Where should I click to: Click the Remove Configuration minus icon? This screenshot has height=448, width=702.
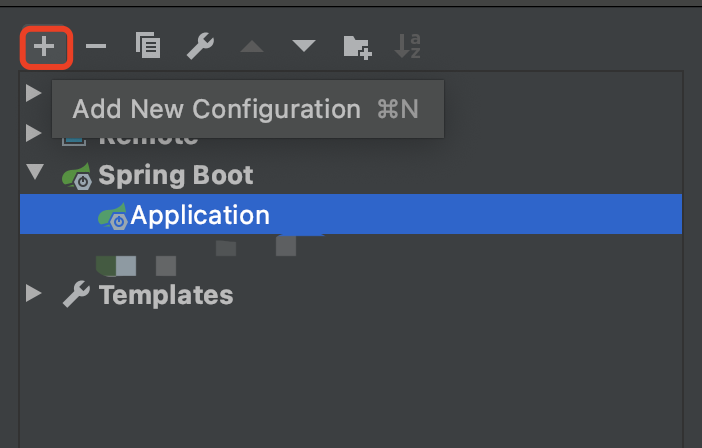click(x=96, y=46)
